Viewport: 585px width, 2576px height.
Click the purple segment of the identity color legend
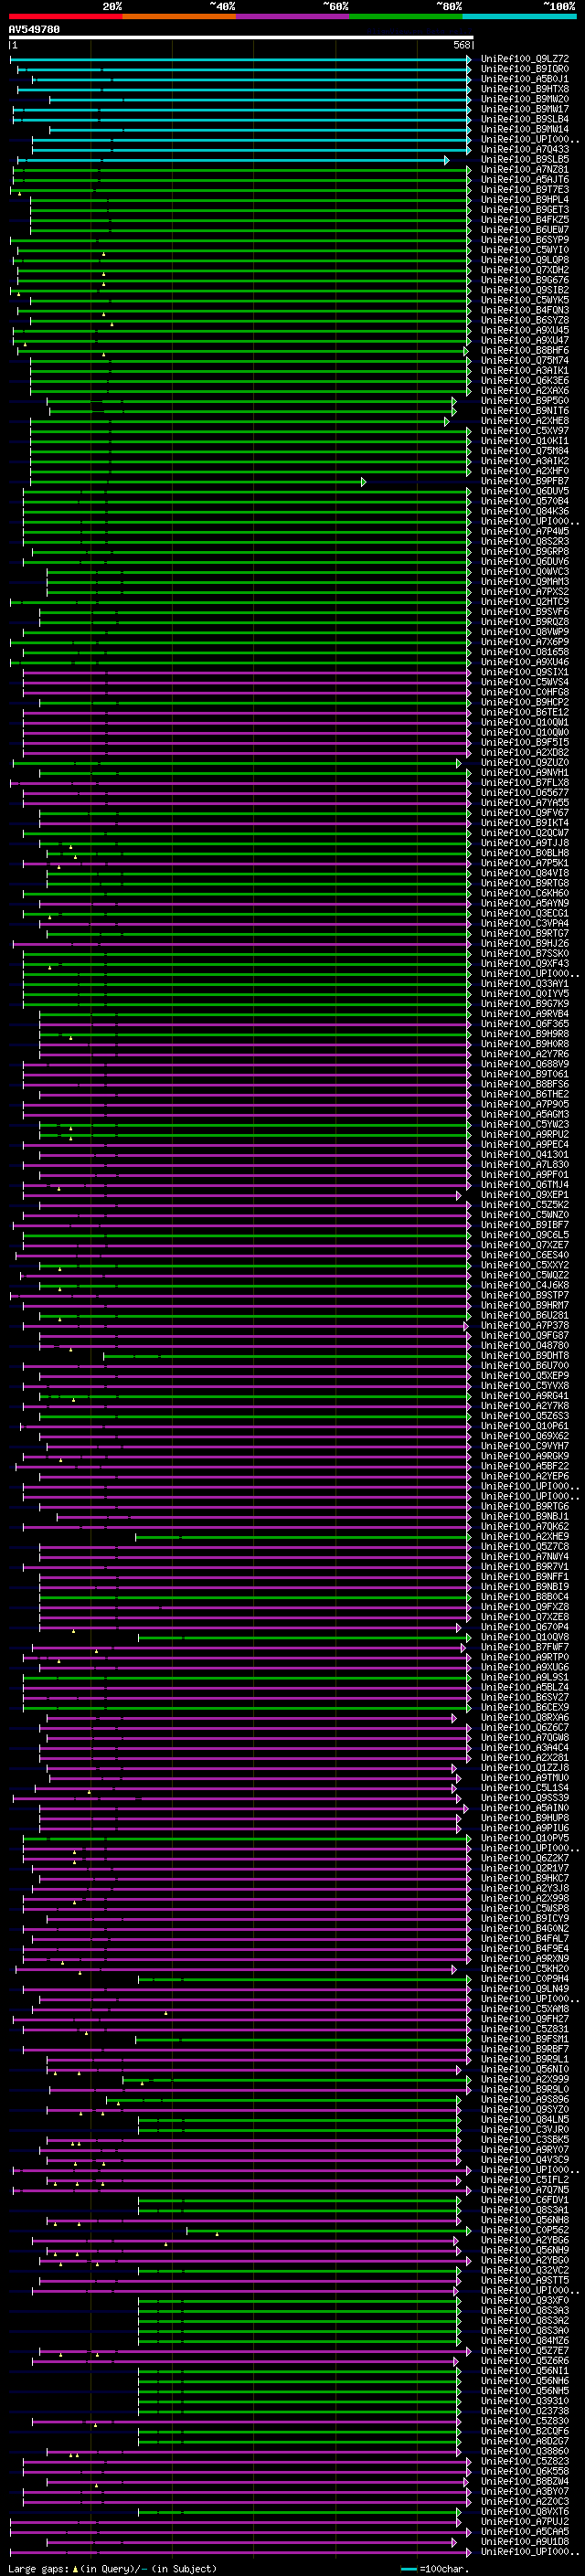click(x=292, y=16)
